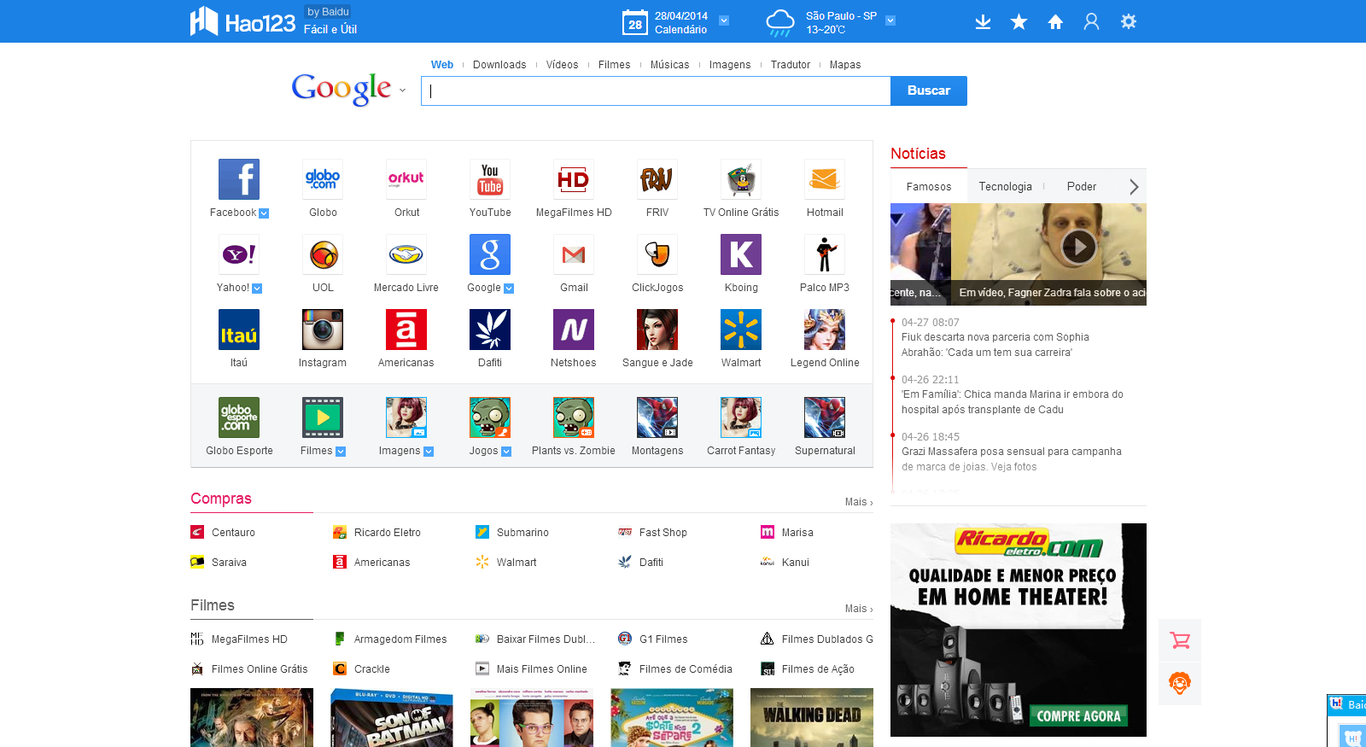Open the MegaFilmes HD icon

(574, 179)
